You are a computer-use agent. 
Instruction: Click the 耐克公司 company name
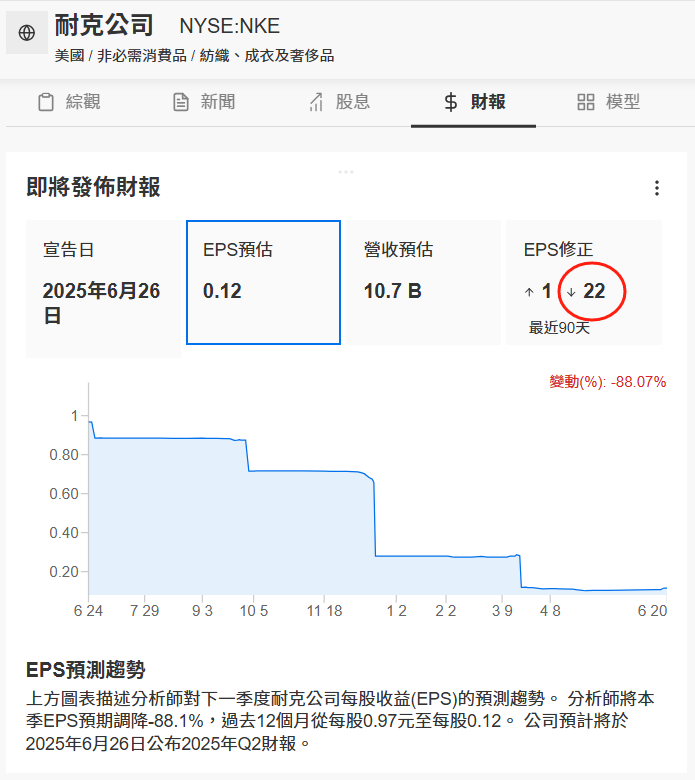(103, 25)
